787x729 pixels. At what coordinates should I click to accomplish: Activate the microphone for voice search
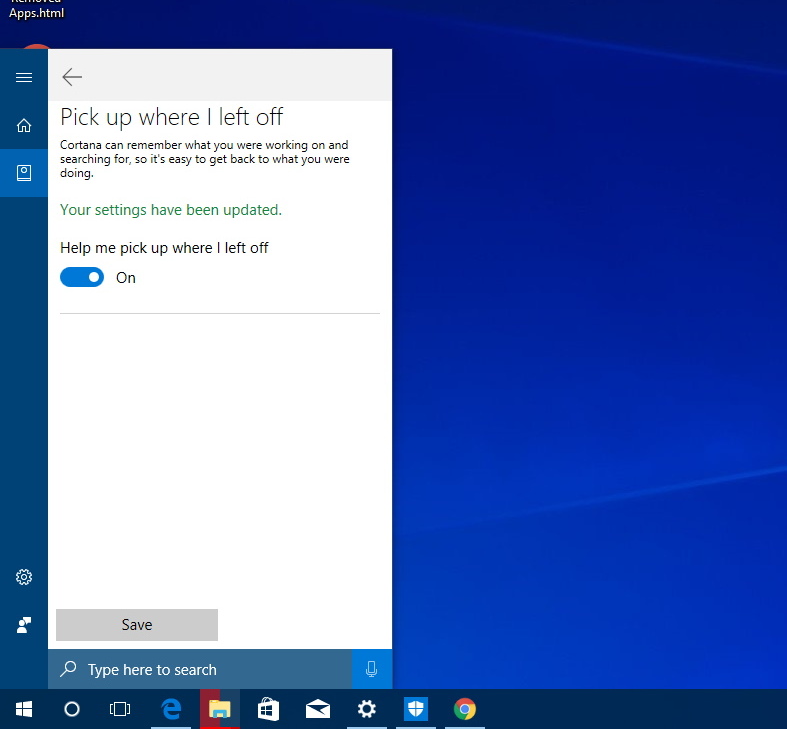(371, 670)
